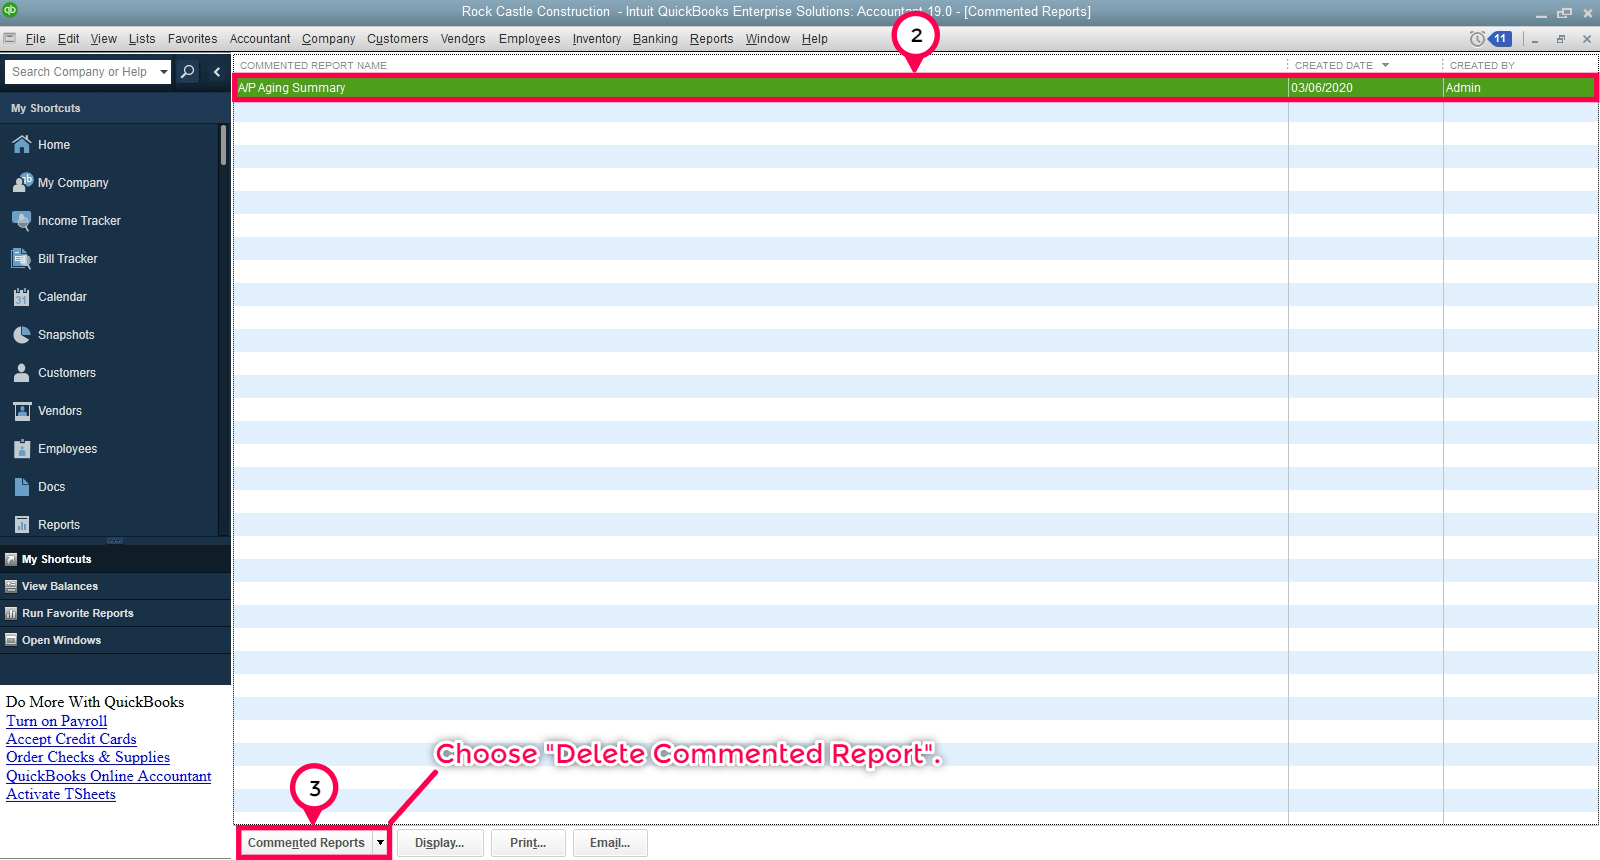The height and width of the screenshot is (860, 1600).
Task: Open QuickBooks Online Accountant link
Action: (109, 776)
